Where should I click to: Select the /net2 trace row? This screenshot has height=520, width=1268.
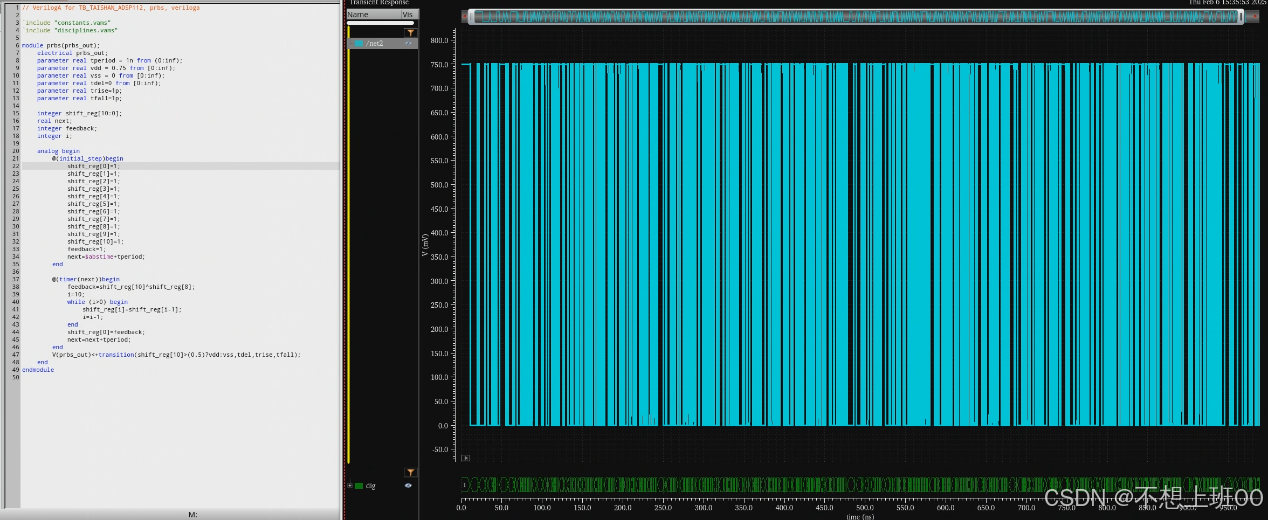[382, 44]
